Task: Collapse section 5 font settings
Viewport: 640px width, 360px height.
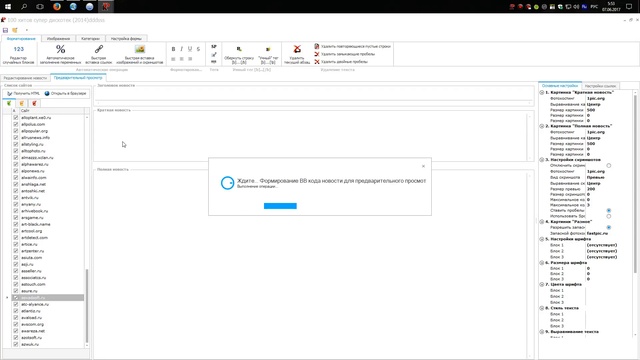Action: 542,239
